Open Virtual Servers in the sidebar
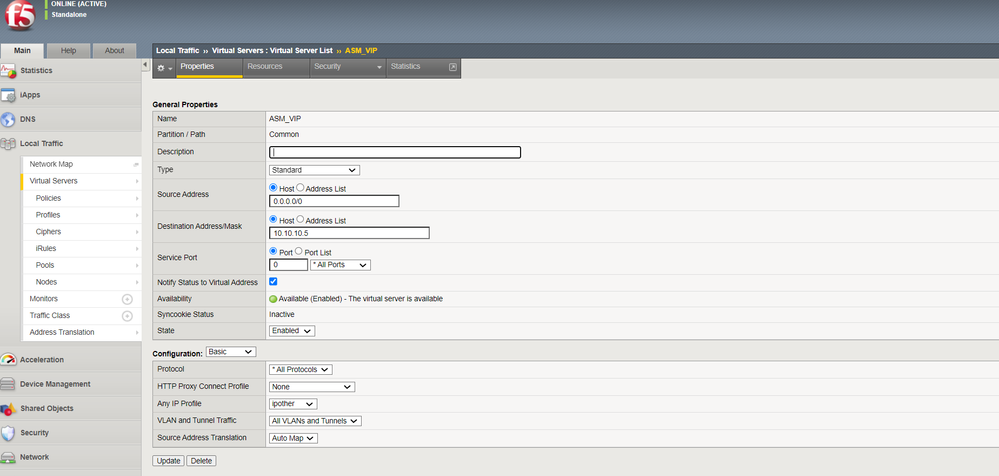 point(54,181)
